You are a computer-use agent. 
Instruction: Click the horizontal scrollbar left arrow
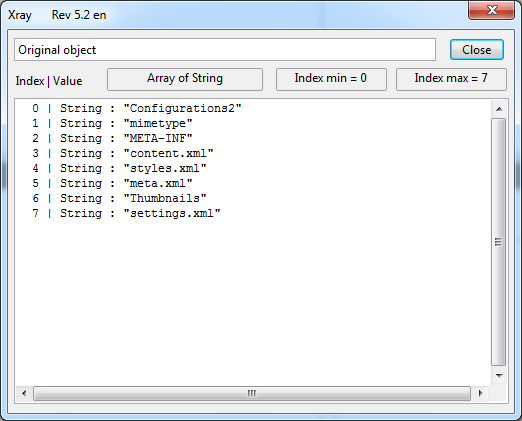(24, 393)
